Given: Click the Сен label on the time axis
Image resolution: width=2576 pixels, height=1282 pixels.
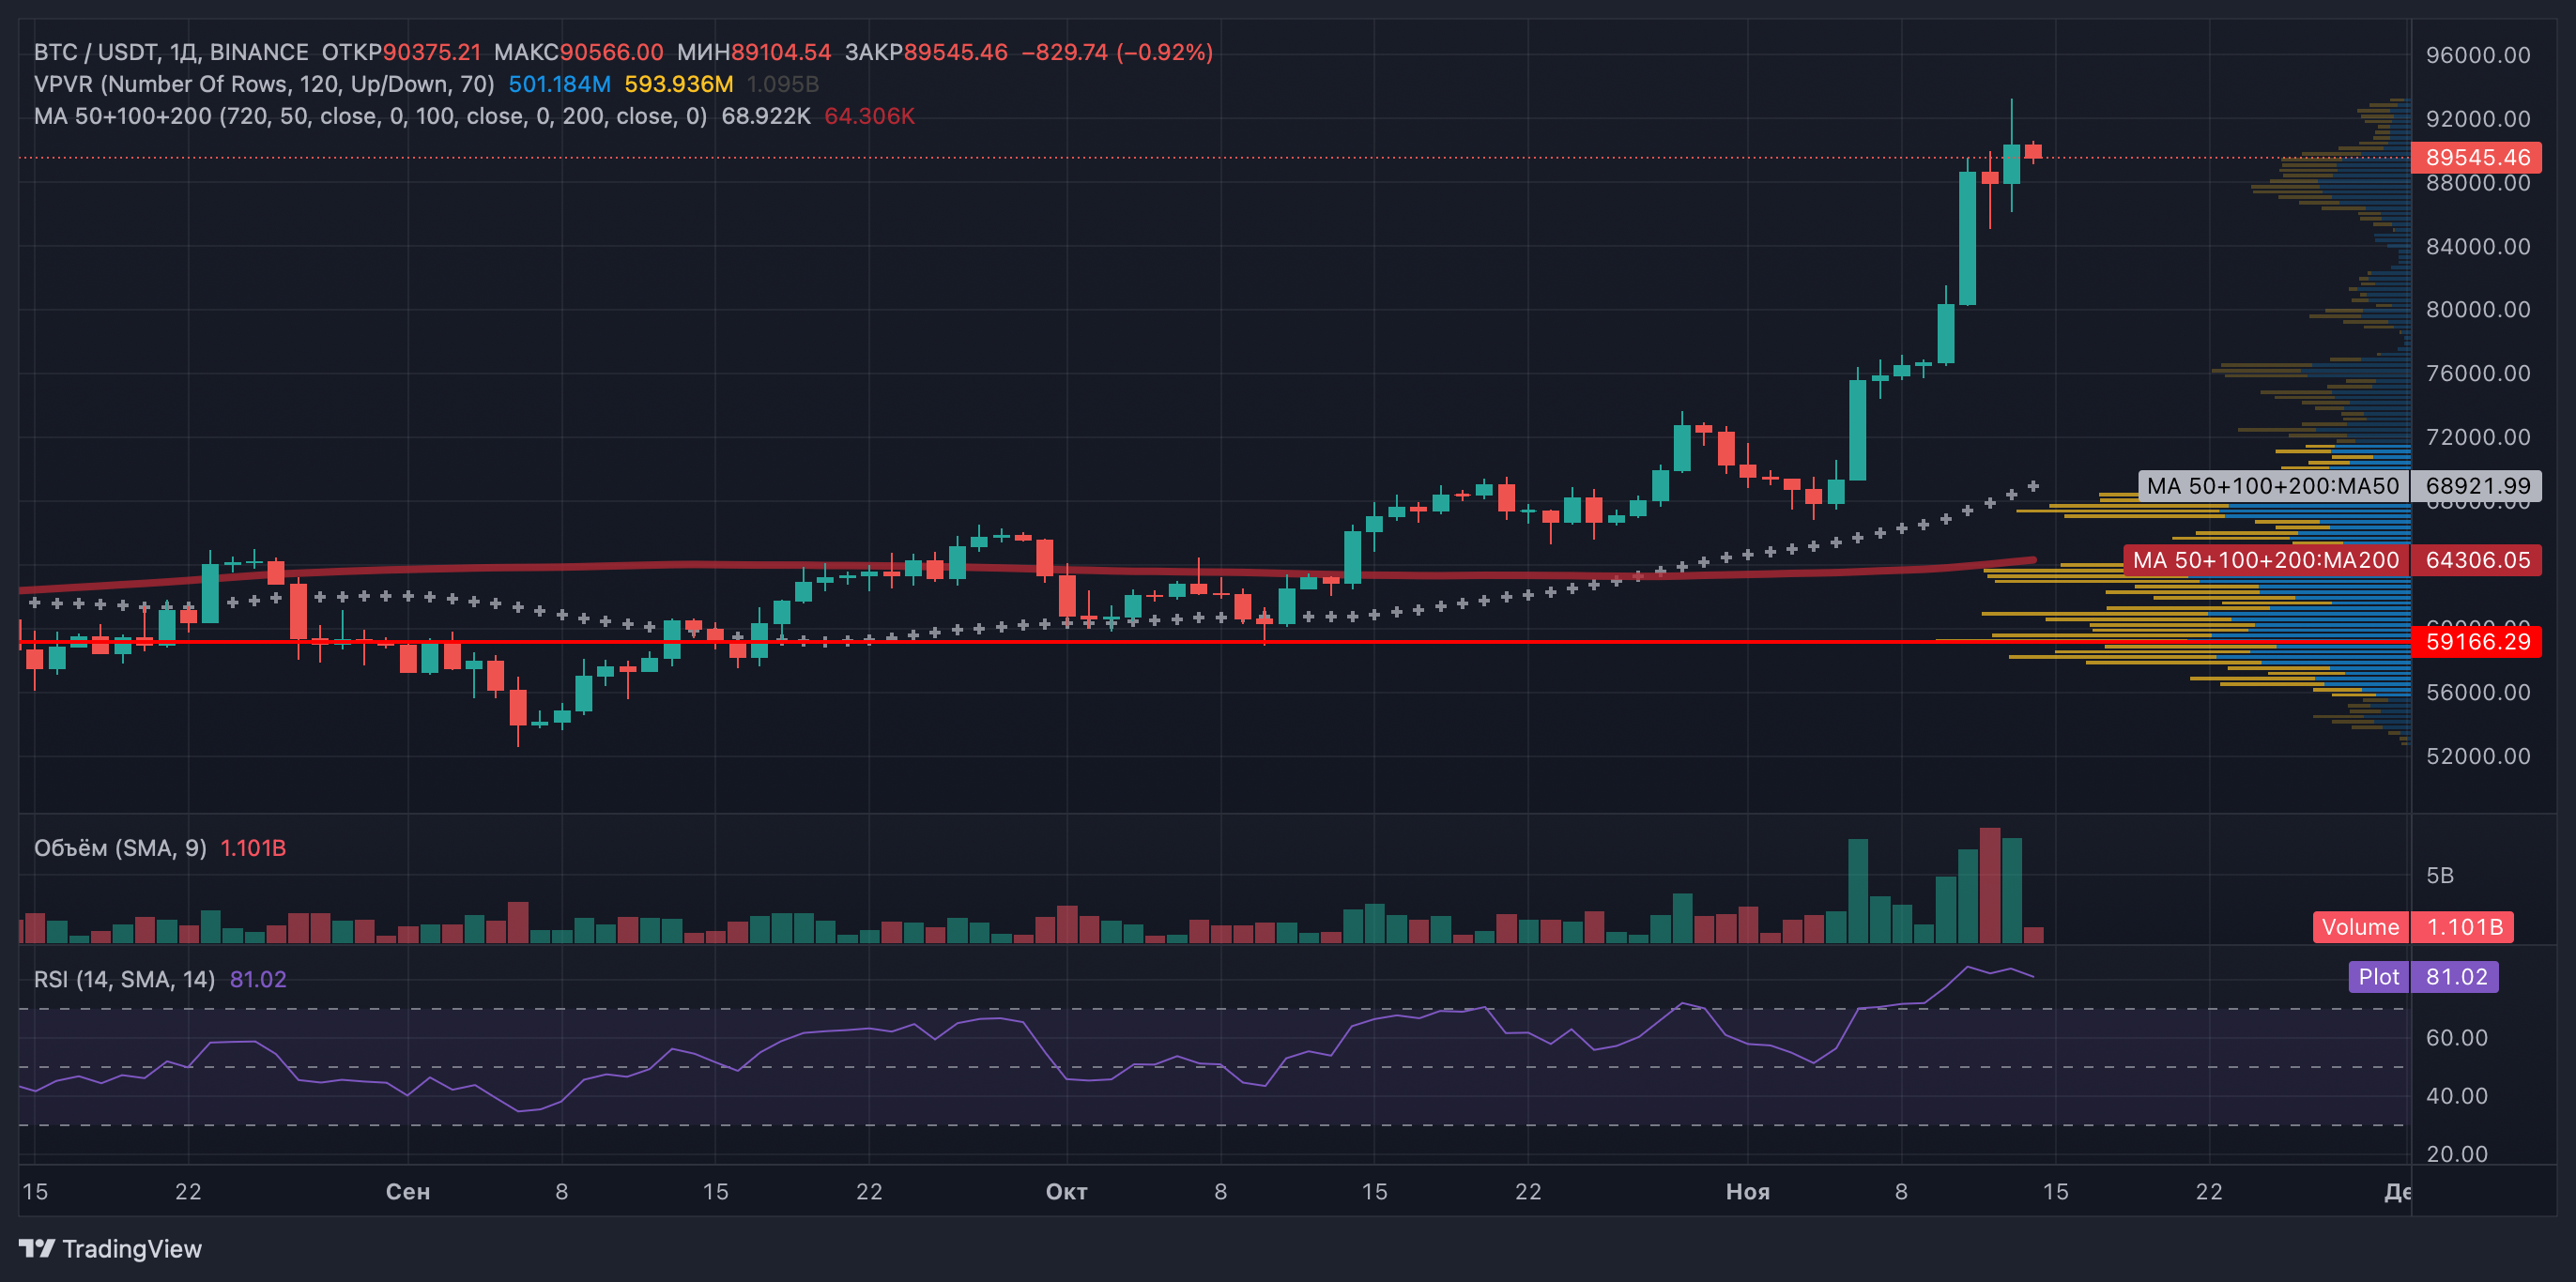Looking at the screenshot, I should [x=408, y=1191].
